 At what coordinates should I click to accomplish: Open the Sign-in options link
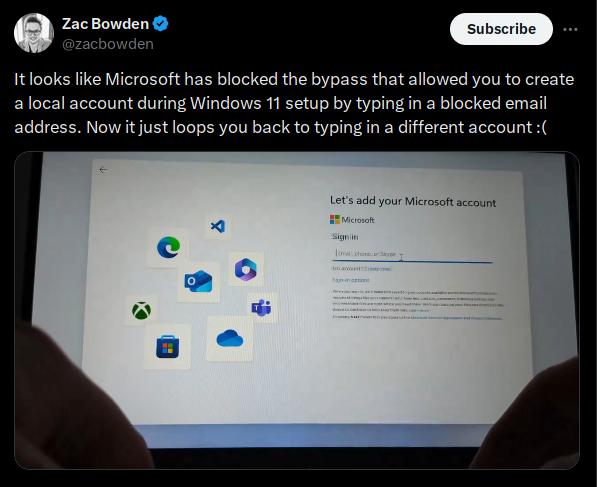351,280
